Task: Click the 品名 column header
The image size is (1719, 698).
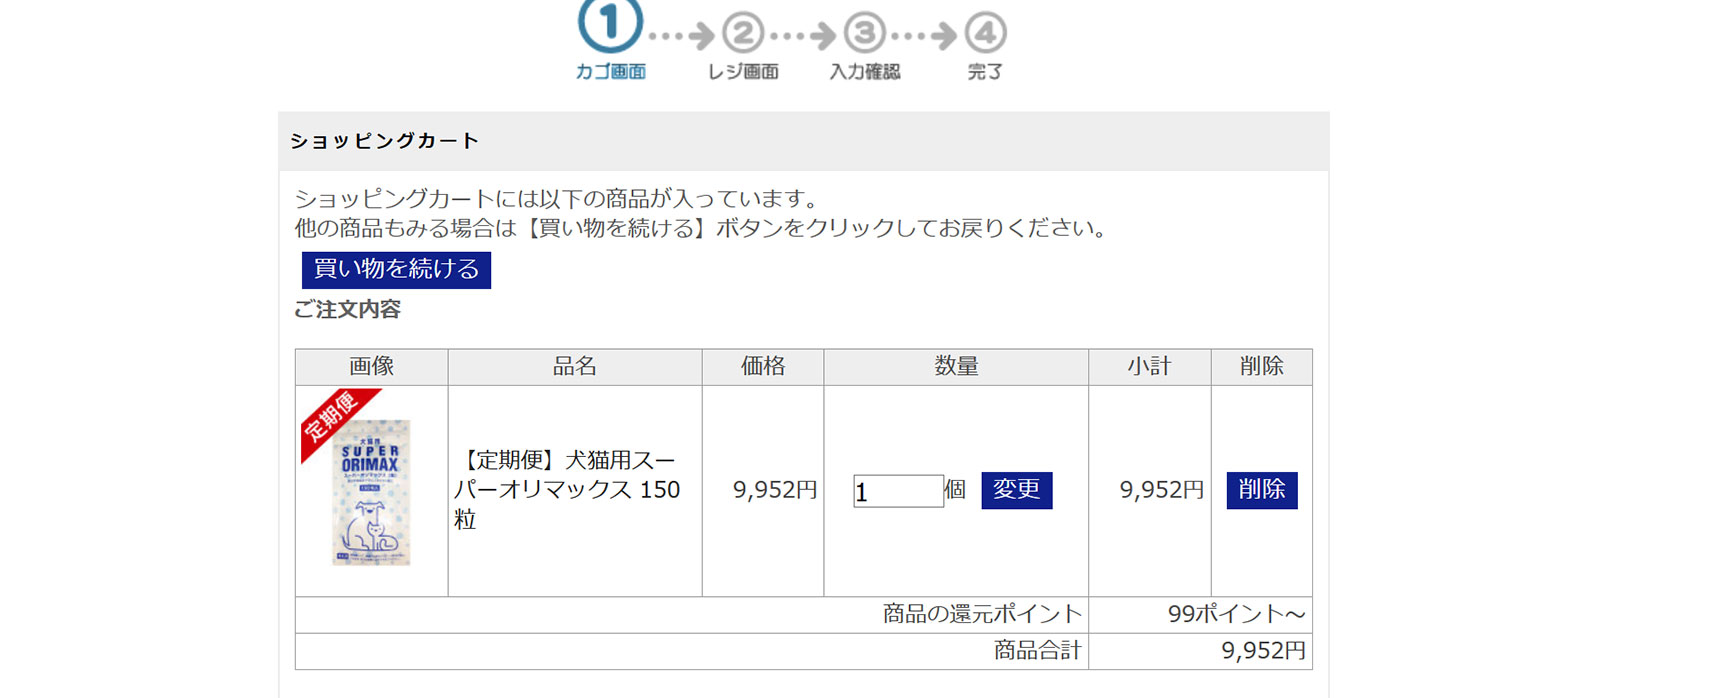Action: click(x=574, y=367)
